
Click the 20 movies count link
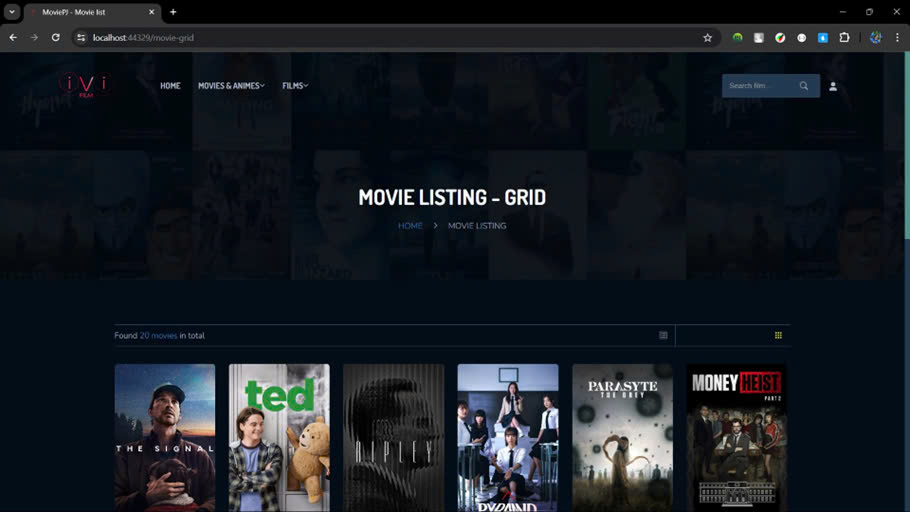(158, 336)
